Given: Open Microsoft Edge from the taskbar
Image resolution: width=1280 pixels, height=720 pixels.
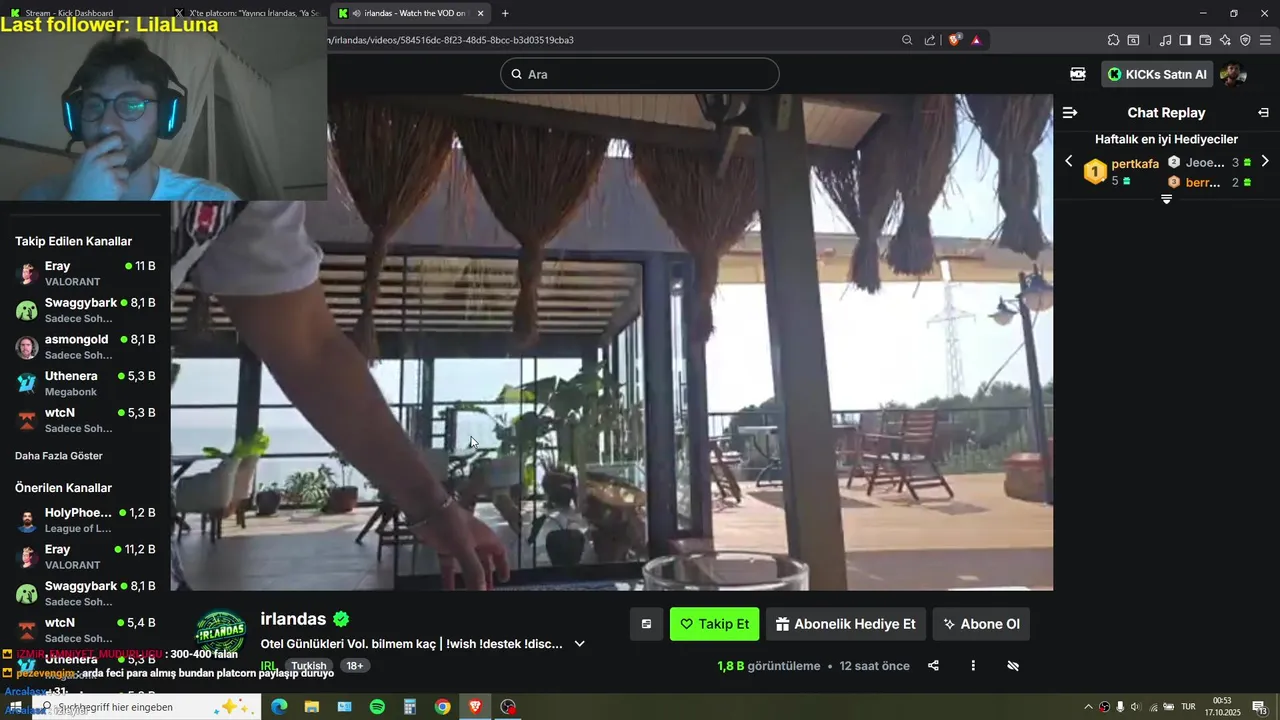Looking at the screenshot, I should (x=279, y=707).
